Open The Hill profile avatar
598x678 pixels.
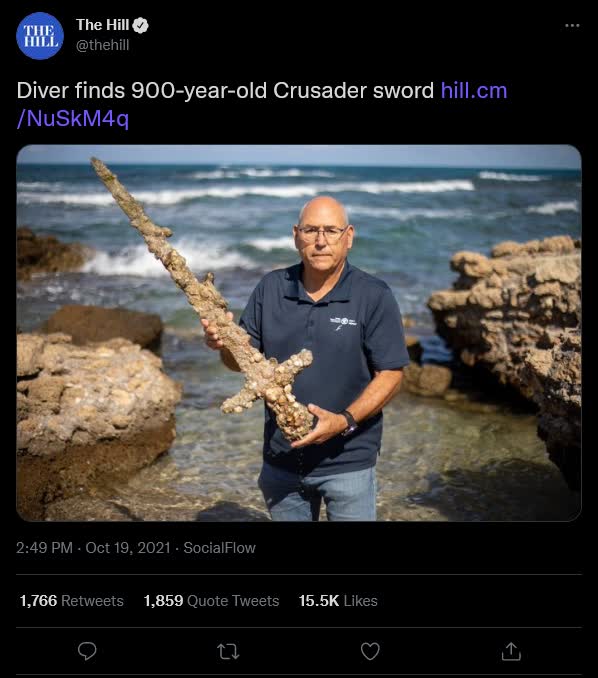[x=40, y=36]
